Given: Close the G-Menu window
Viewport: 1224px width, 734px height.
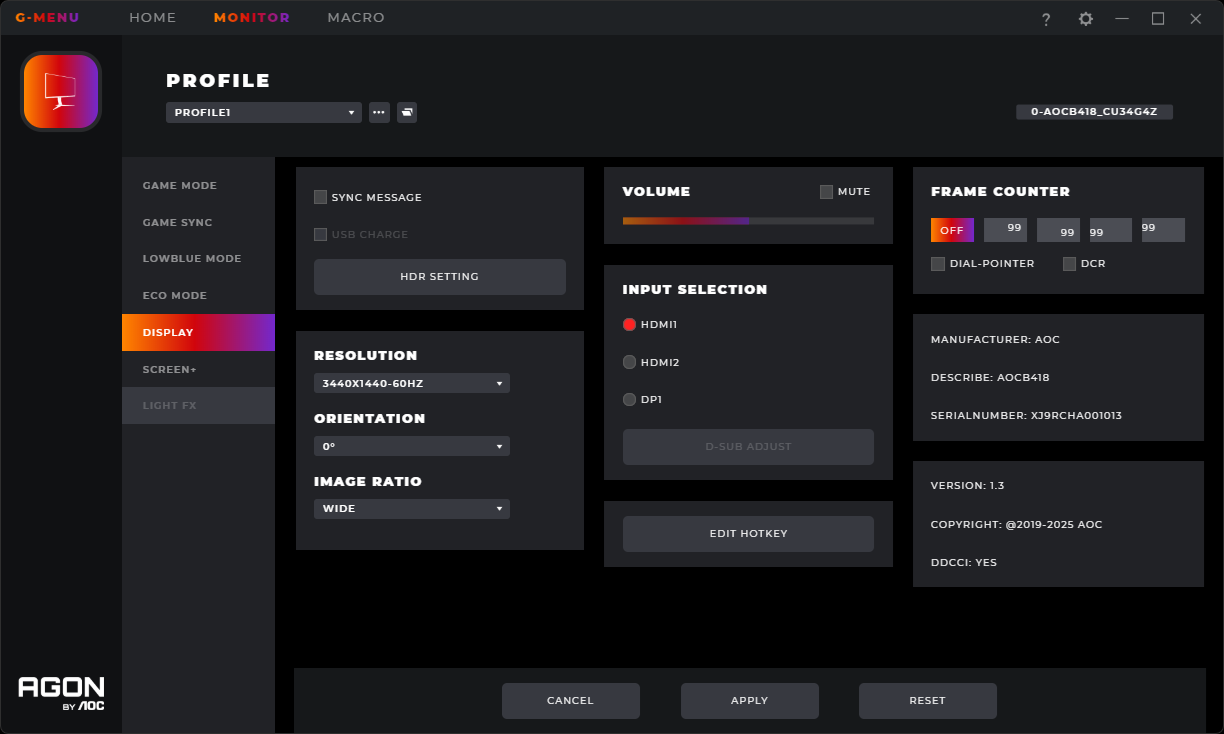Looking at the screenshot, I should pos(1196,19).
